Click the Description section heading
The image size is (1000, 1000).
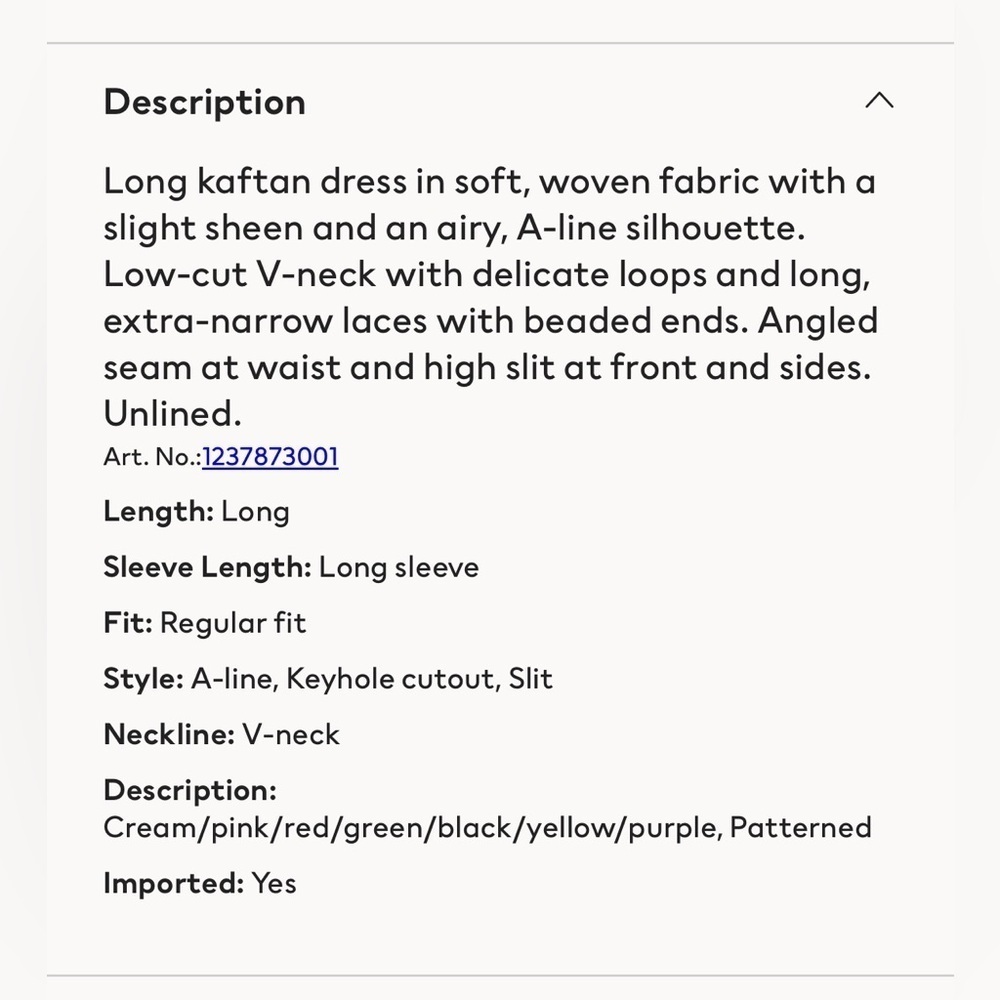pyautogui.click(x=205, y=103)
